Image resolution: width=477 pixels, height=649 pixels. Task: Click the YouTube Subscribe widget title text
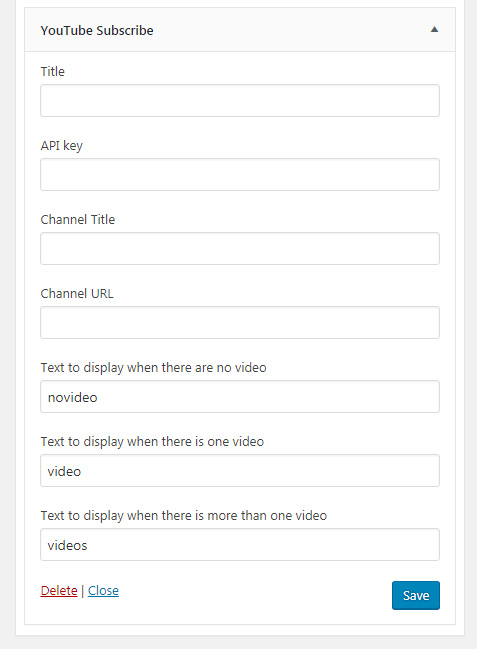[x=97, y=31]
